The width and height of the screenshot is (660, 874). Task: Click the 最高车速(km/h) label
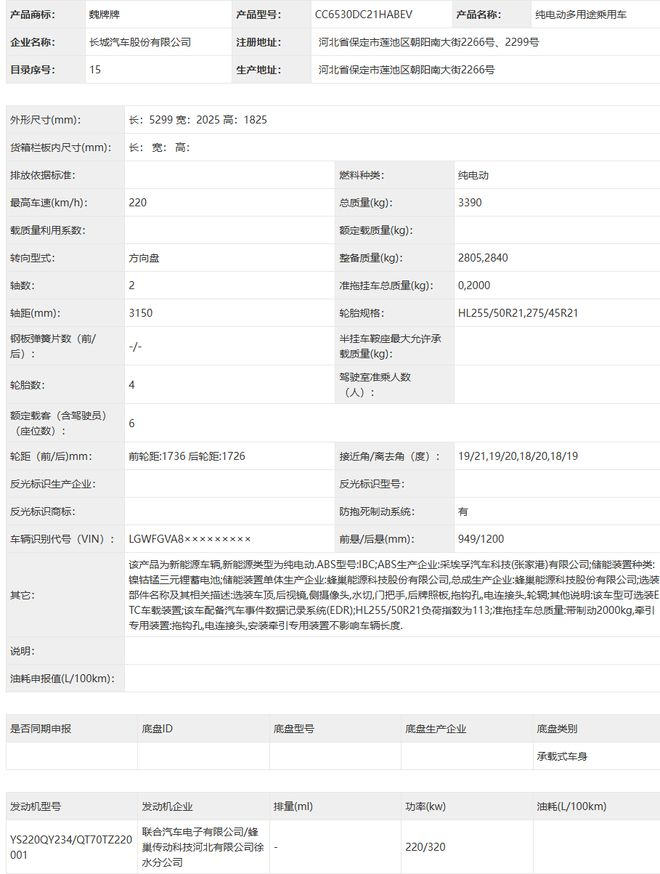48,203
